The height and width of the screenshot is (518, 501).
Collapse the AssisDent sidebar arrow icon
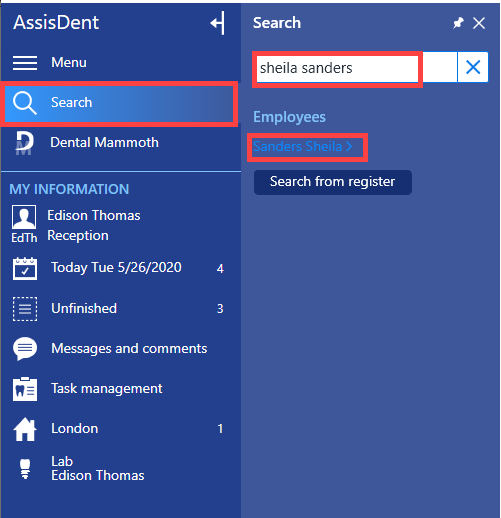(x=218, y=23)
